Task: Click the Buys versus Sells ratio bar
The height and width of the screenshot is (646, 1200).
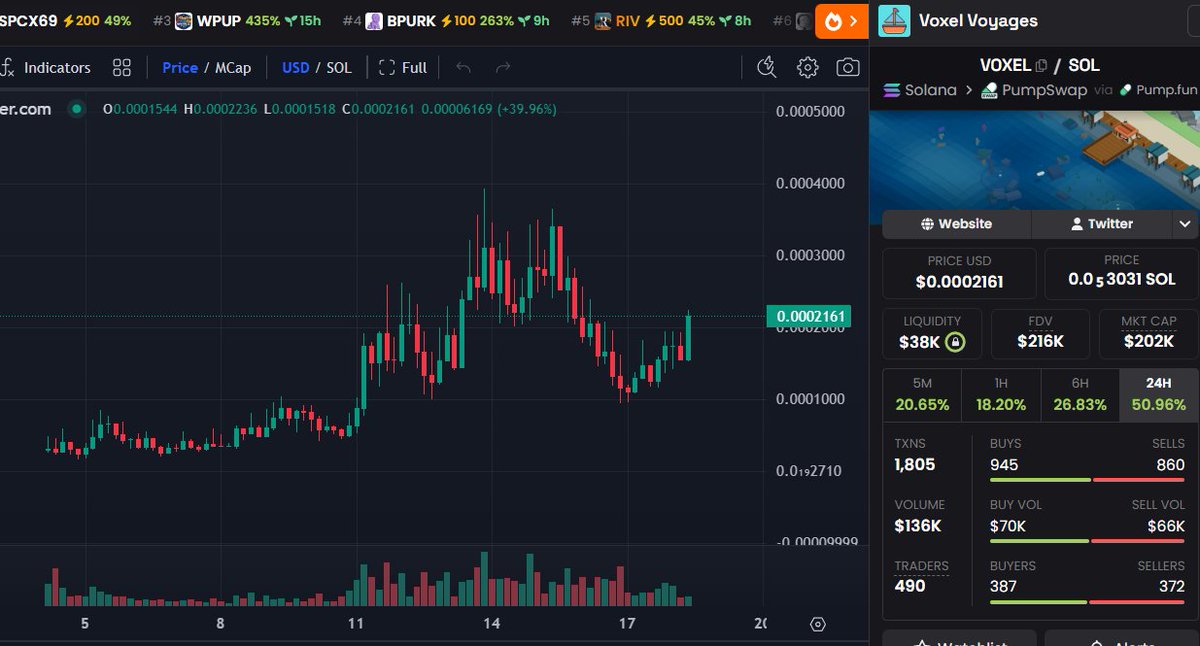Action: (1087, 480)
